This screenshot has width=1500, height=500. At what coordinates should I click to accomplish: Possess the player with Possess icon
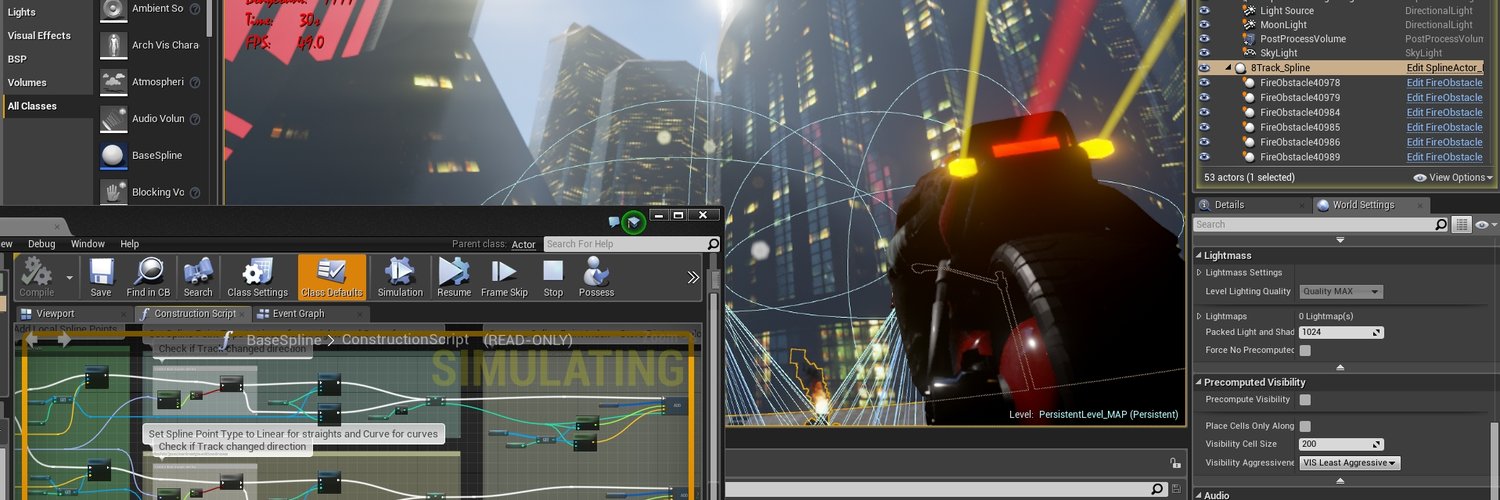(597, 276)
